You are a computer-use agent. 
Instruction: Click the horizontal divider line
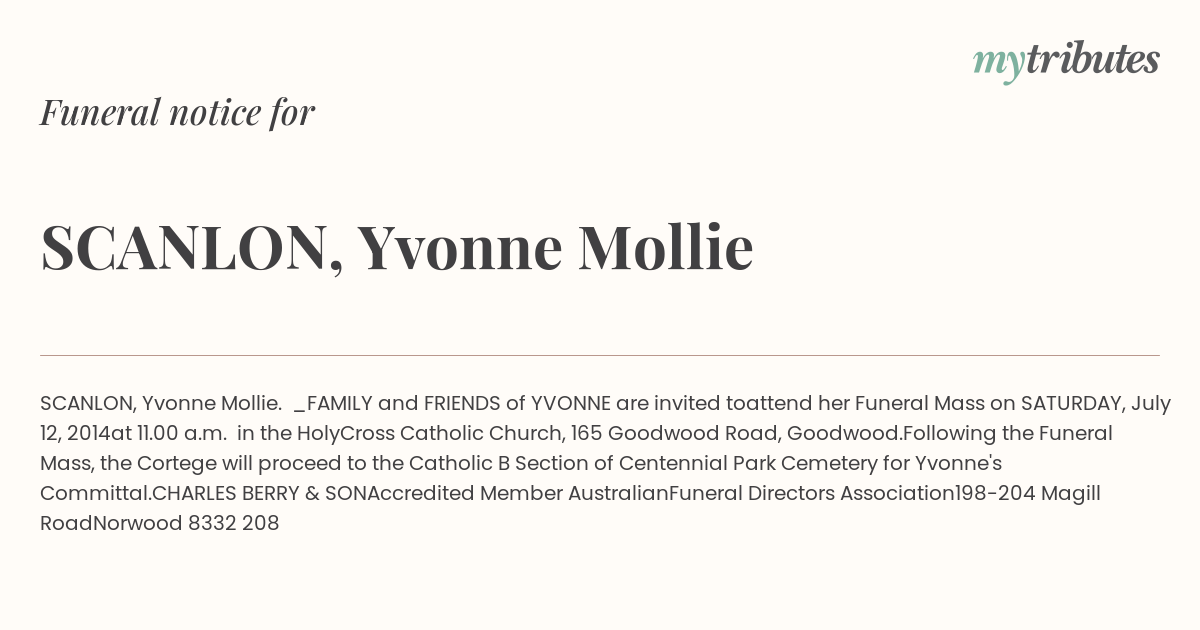600,355
